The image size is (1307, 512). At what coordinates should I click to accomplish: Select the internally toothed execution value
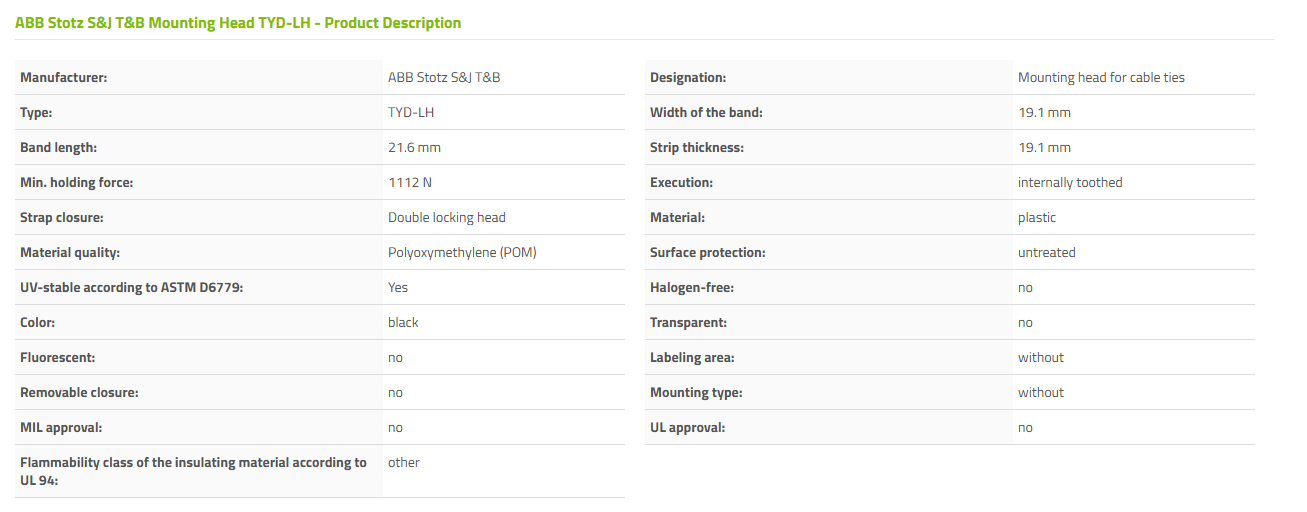(1070, 182)
